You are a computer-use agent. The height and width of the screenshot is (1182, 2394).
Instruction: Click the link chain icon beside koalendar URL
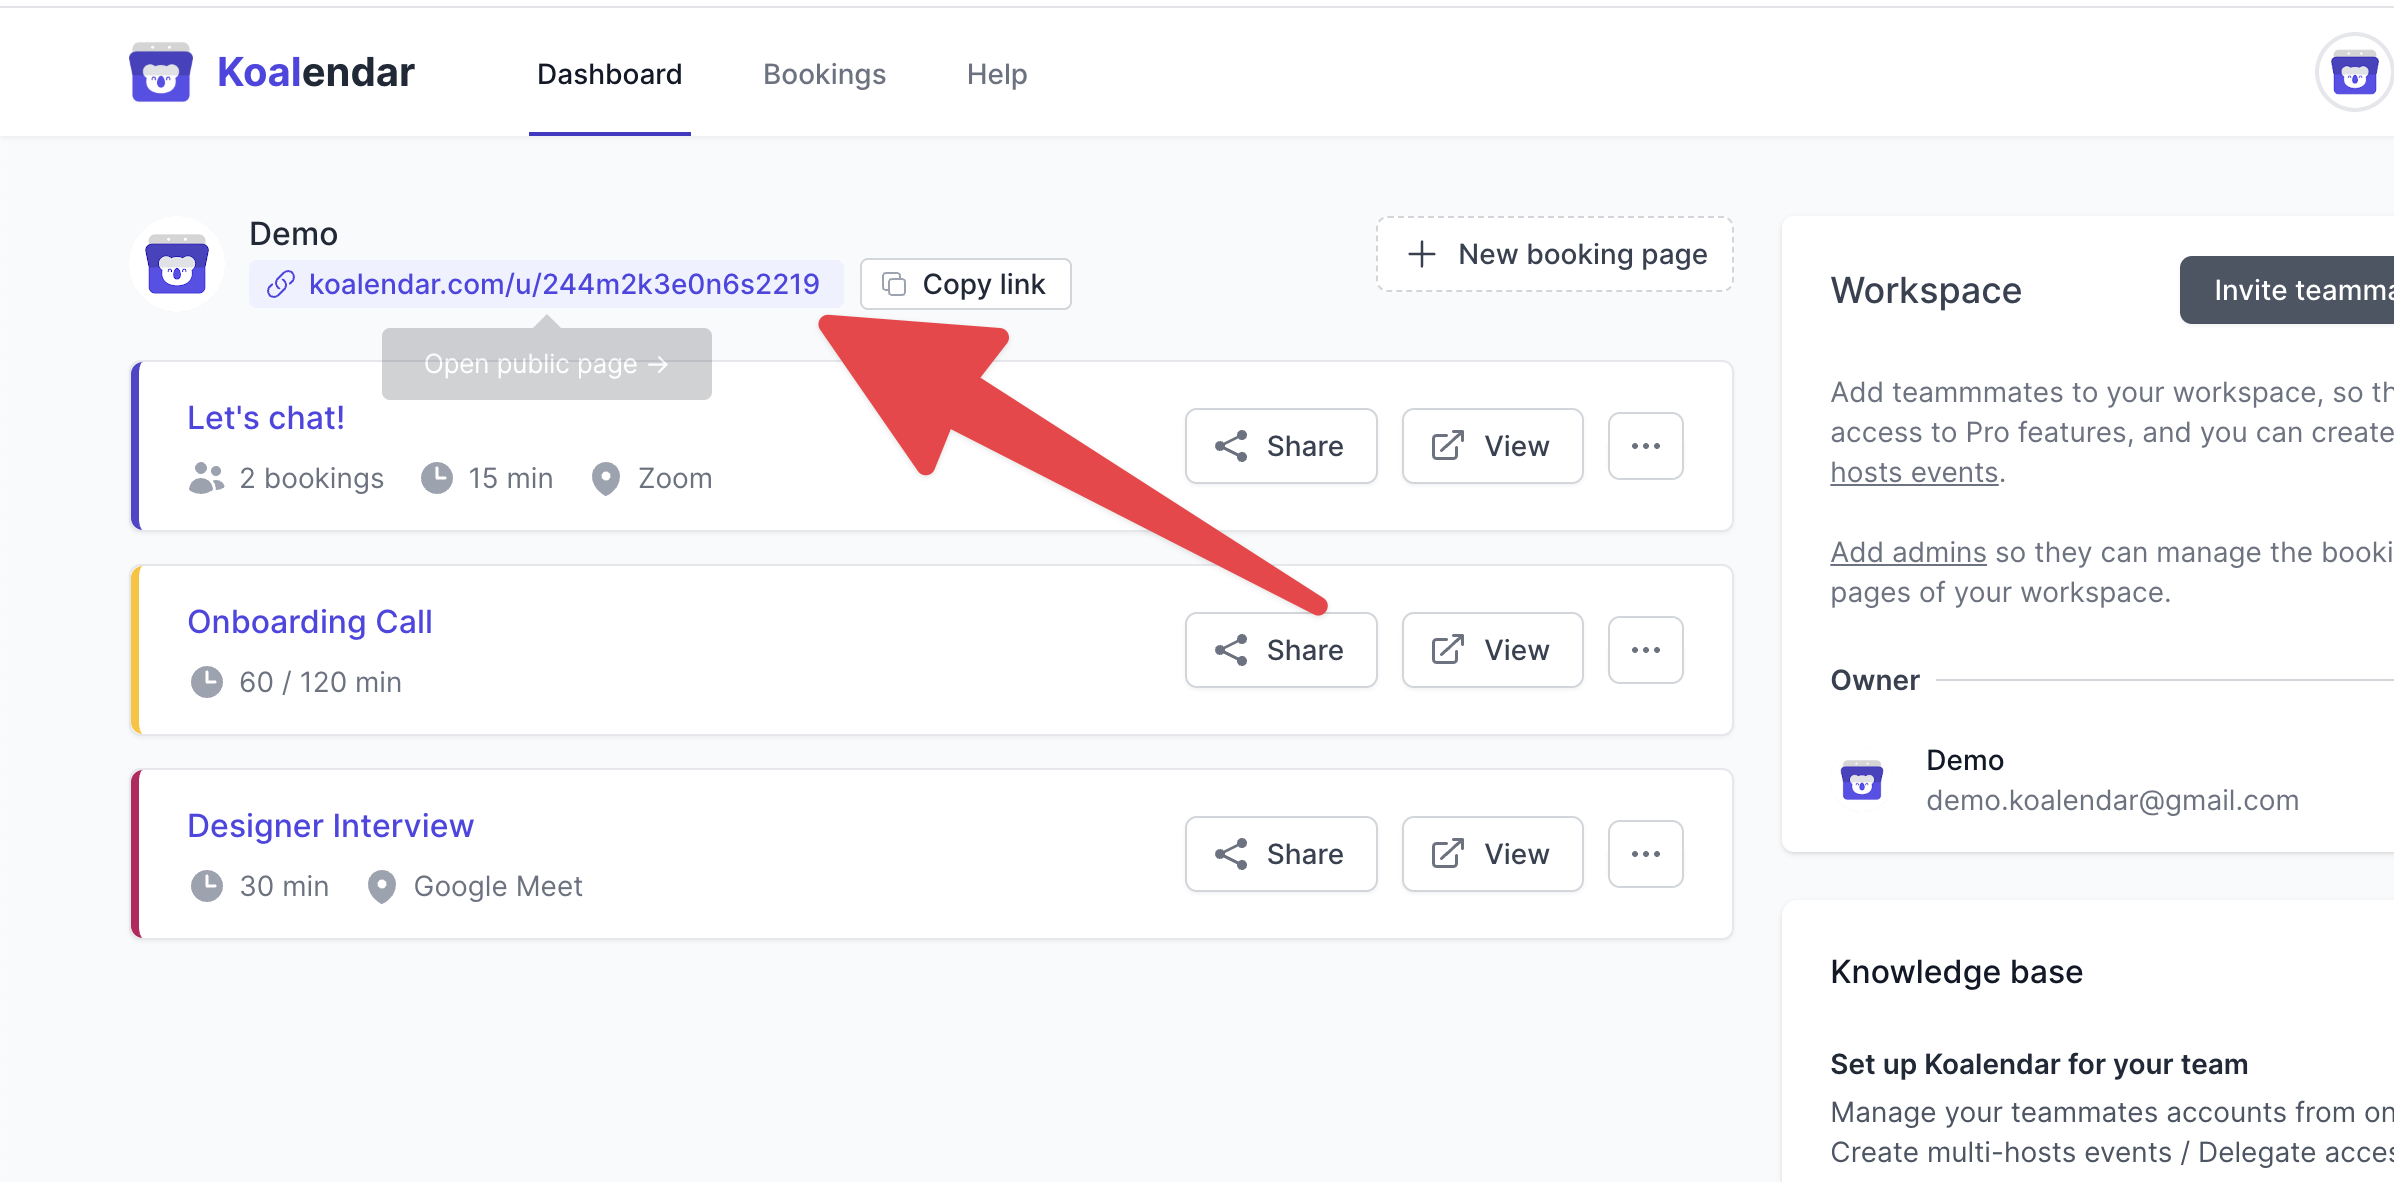pos(281,285)
